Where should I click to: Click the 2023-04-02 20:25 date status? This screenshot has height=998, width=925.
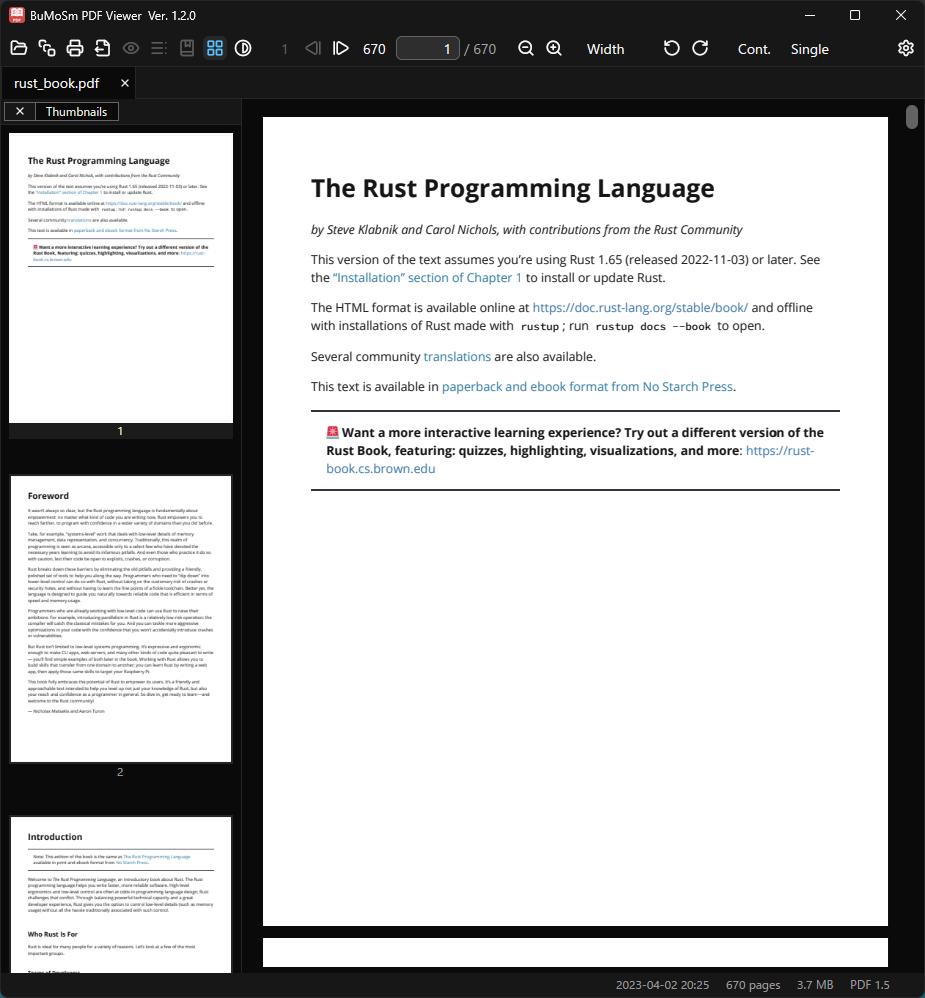662,985
